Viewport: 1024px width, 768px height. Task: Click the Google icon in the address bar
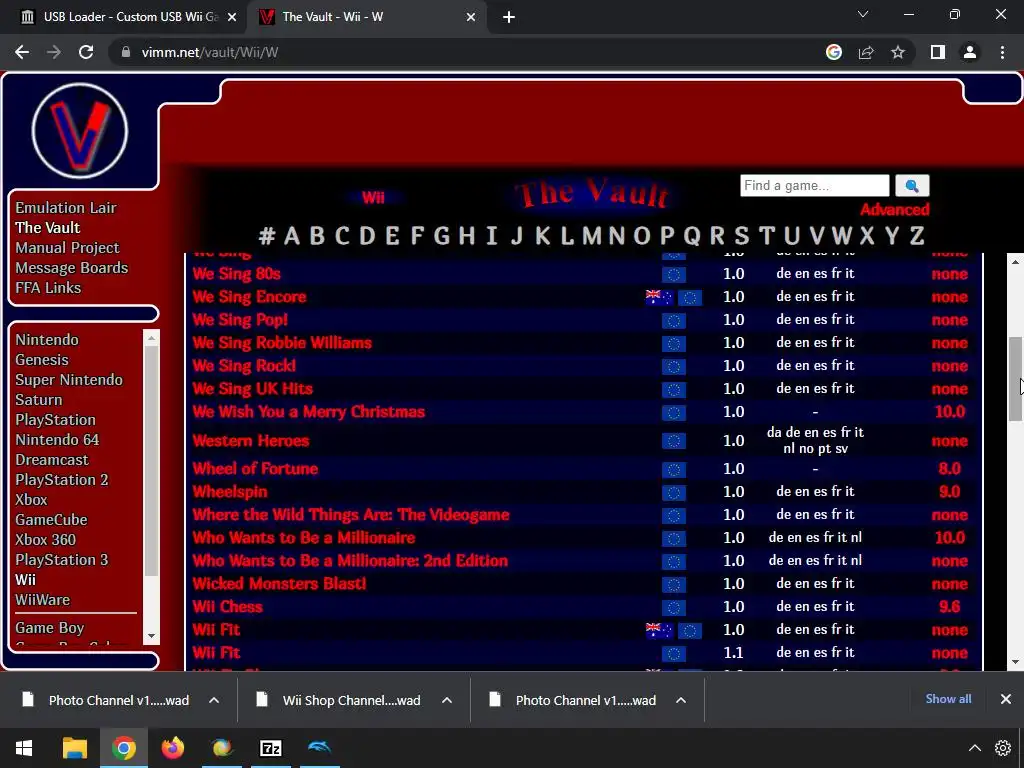point(834,52)
